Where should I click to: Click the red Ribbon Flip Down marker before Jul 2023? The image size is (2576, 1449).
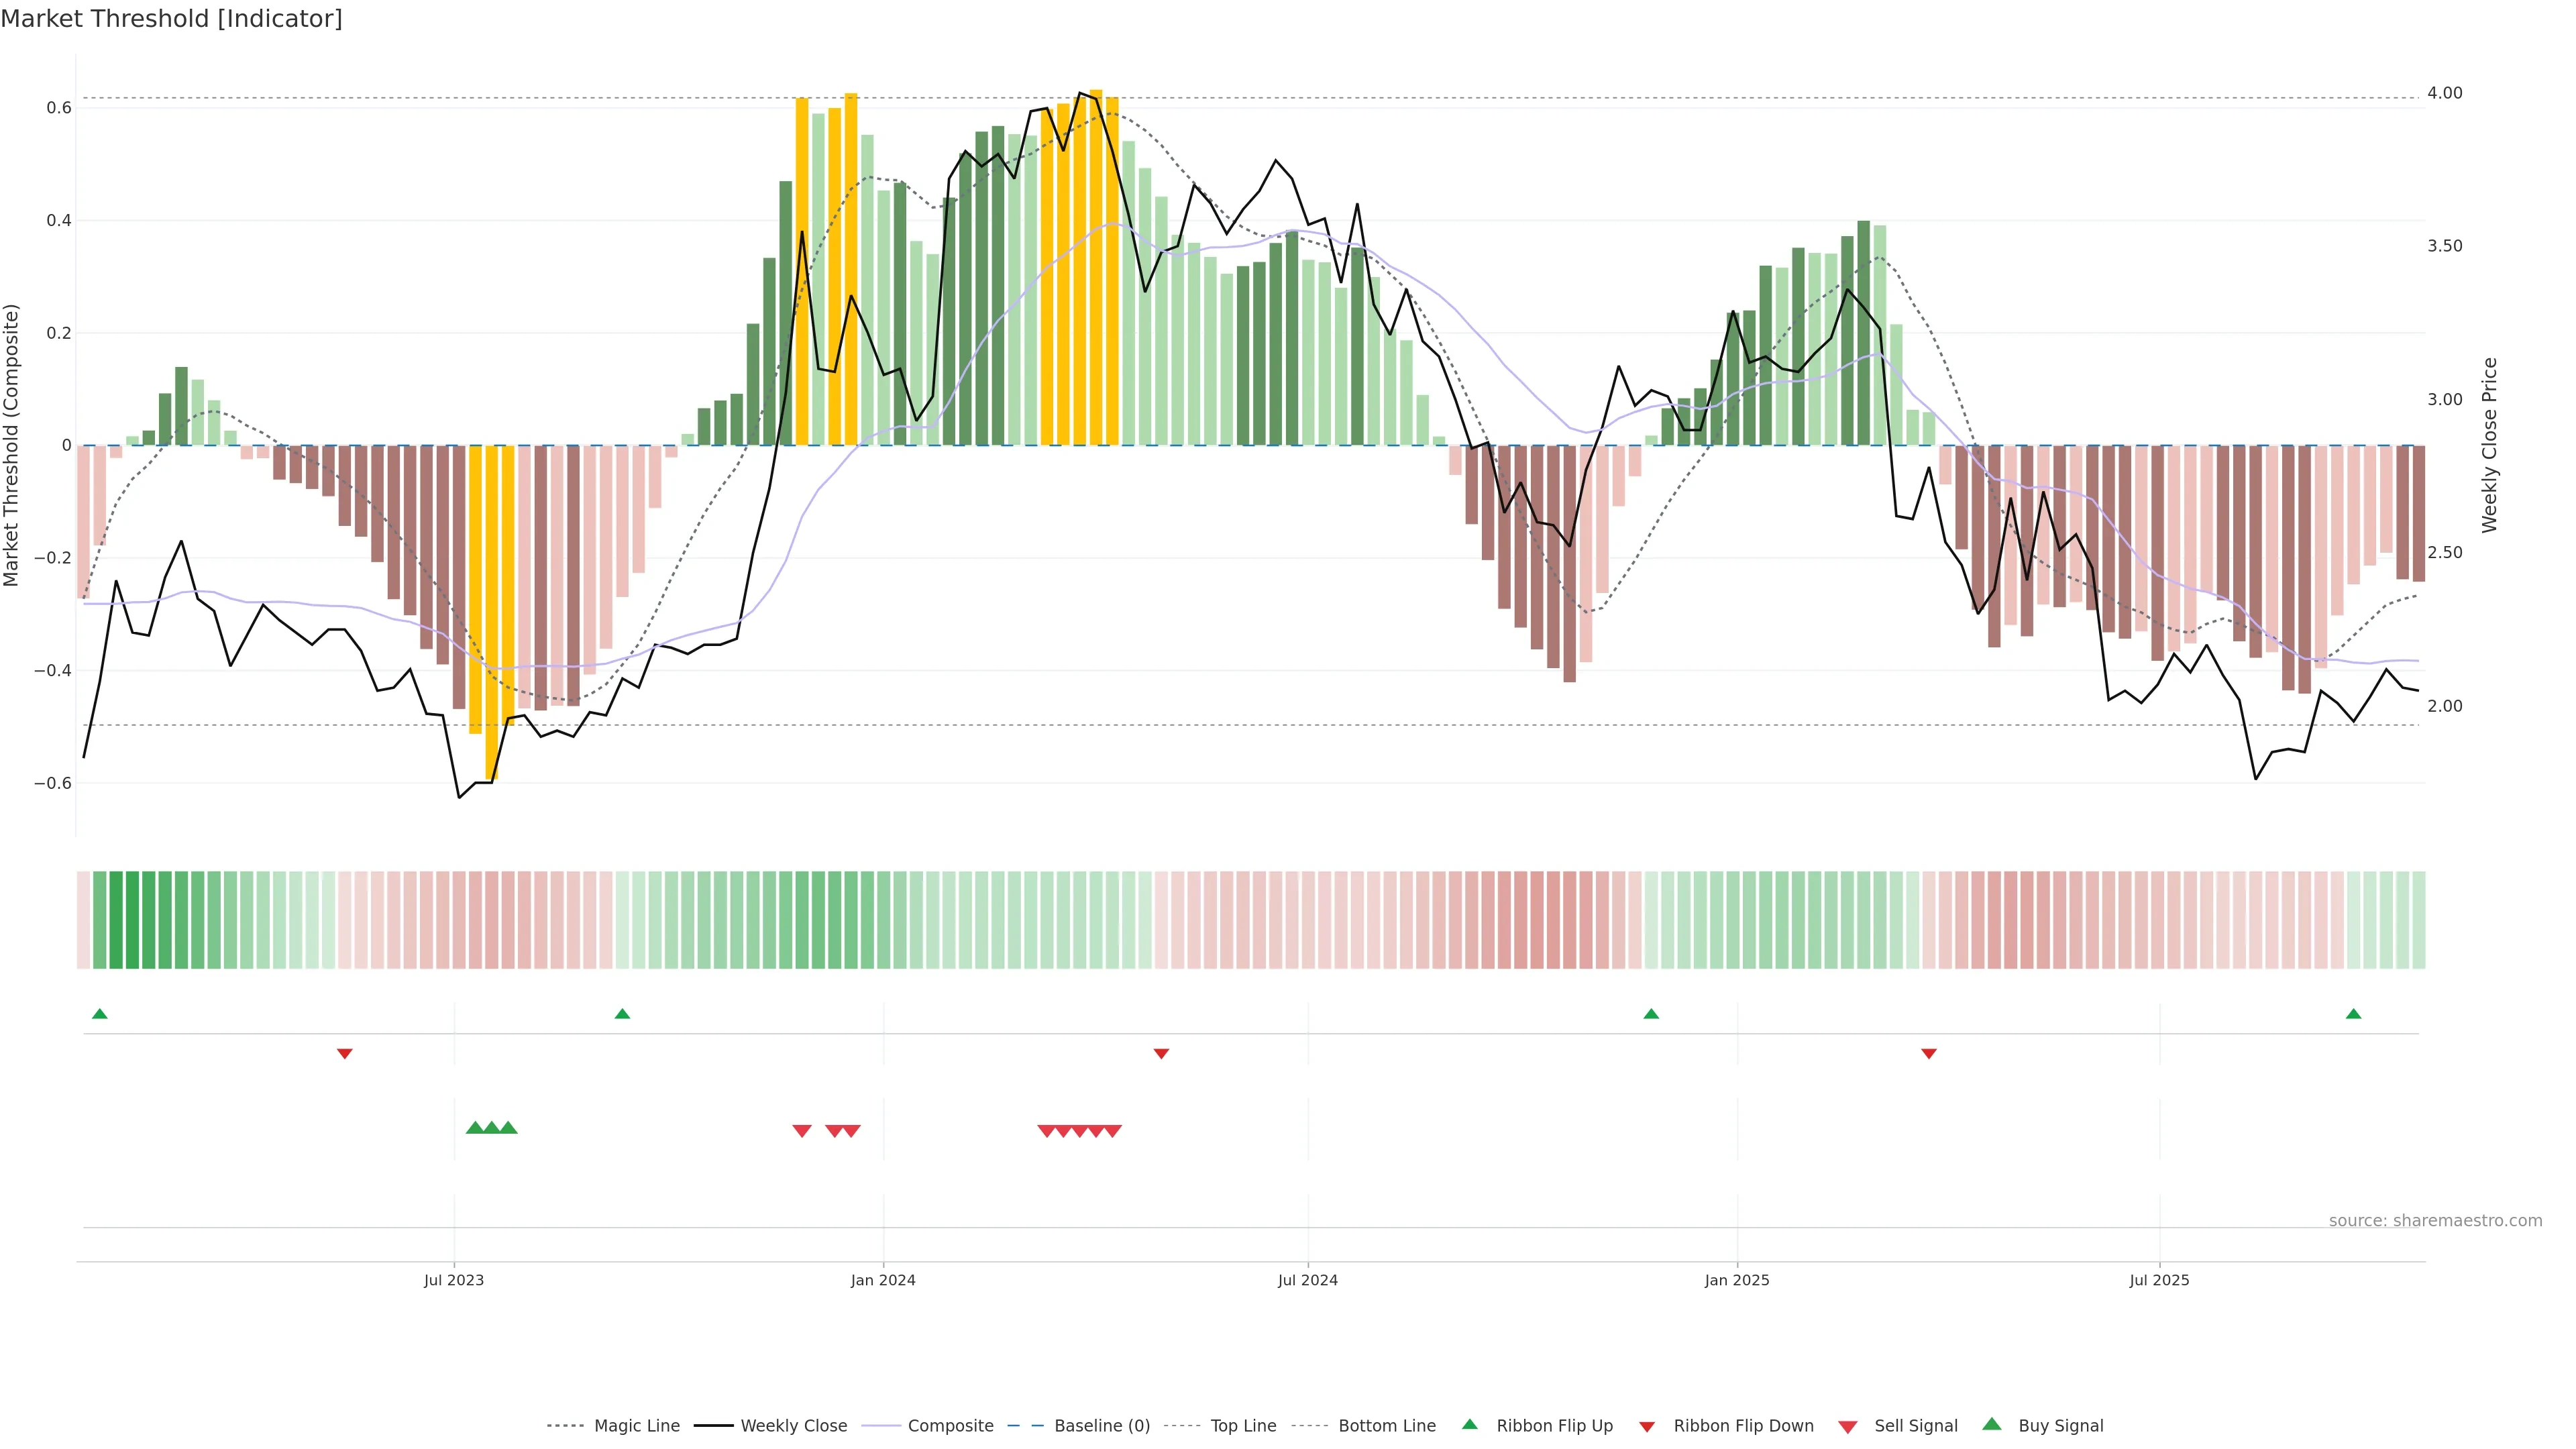pos(344,1053)
